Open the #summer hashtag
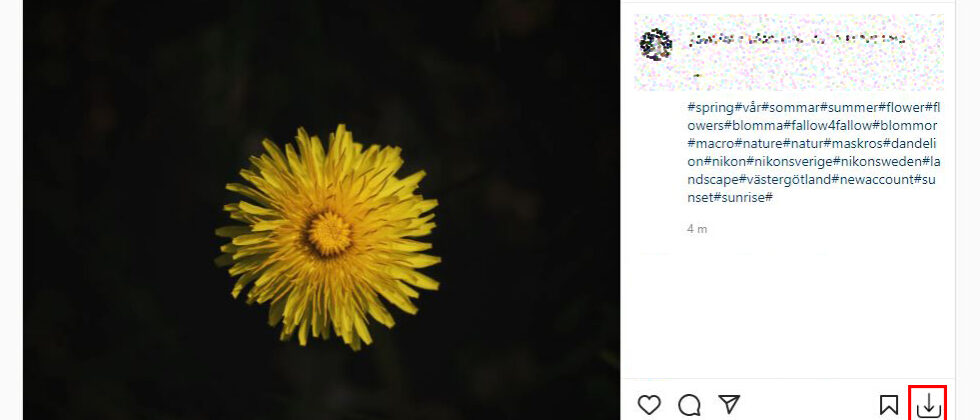This screenshot has height=420, width=980. point(849,107)
